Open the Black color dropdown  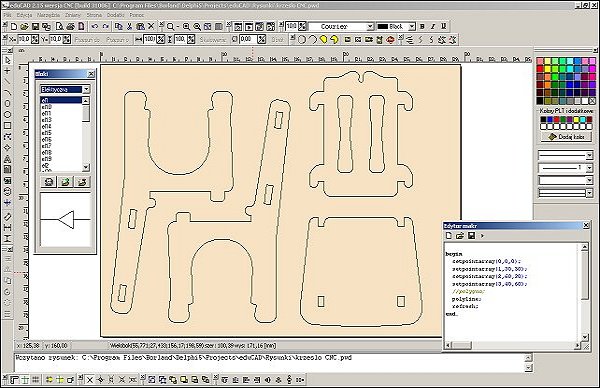pyautogui.click(x=412, y=26)
